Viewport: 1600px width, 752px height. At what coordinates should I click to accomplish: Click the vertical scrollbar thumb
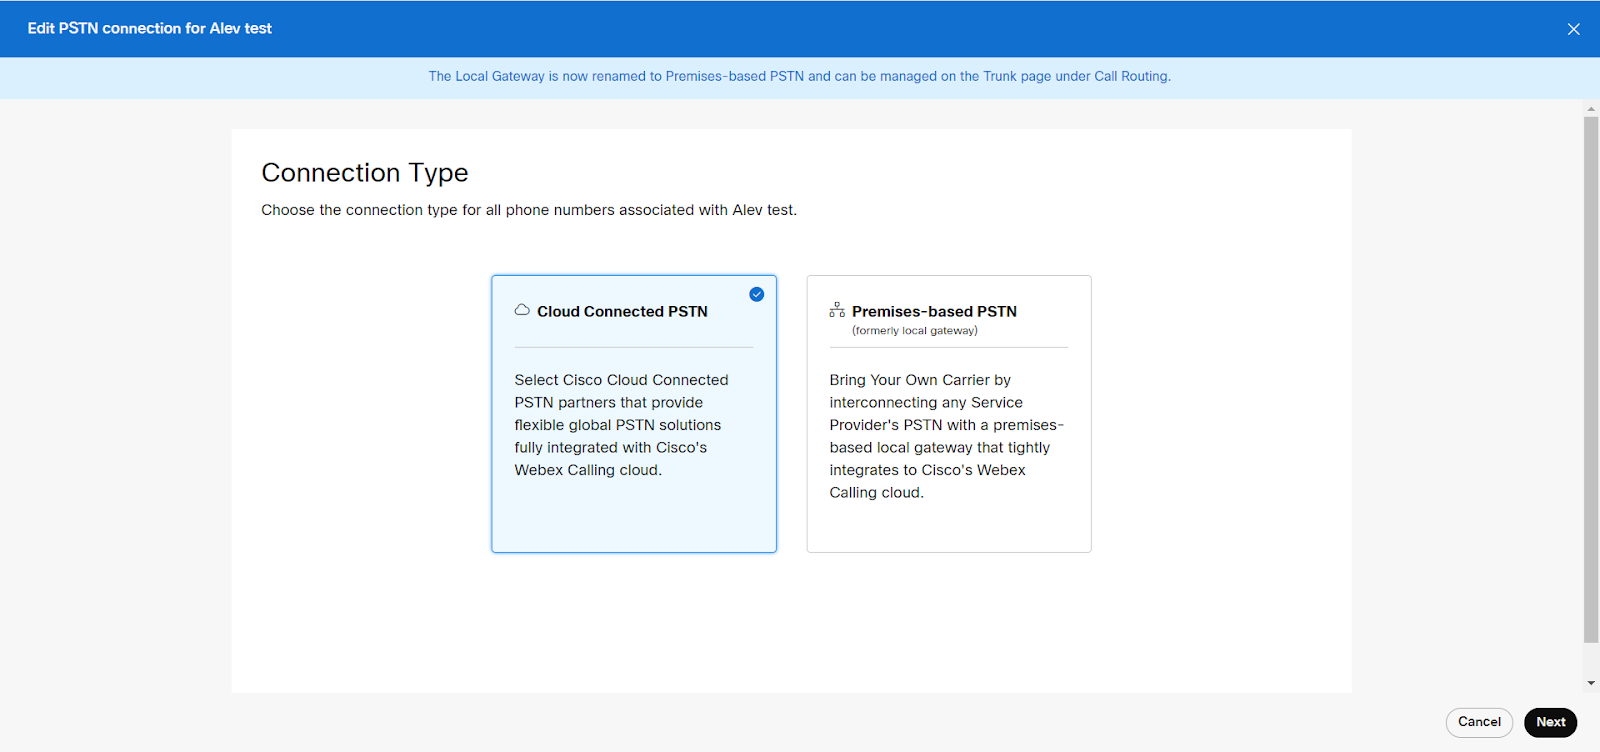1590,380
